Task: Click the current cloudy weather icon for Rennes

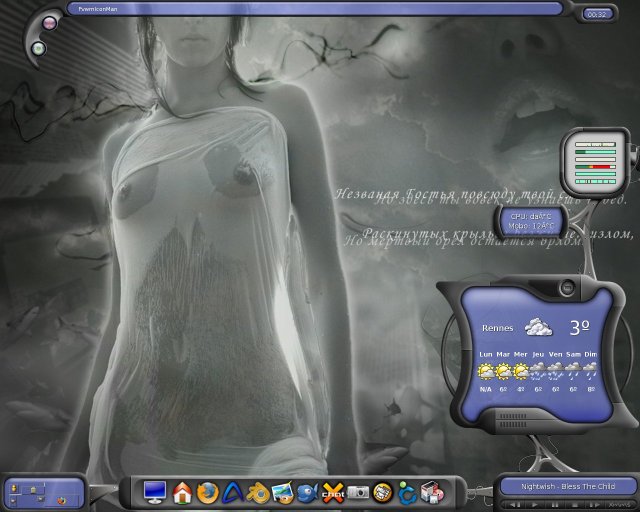Action: pyautogui.click(x=538, y=327)
